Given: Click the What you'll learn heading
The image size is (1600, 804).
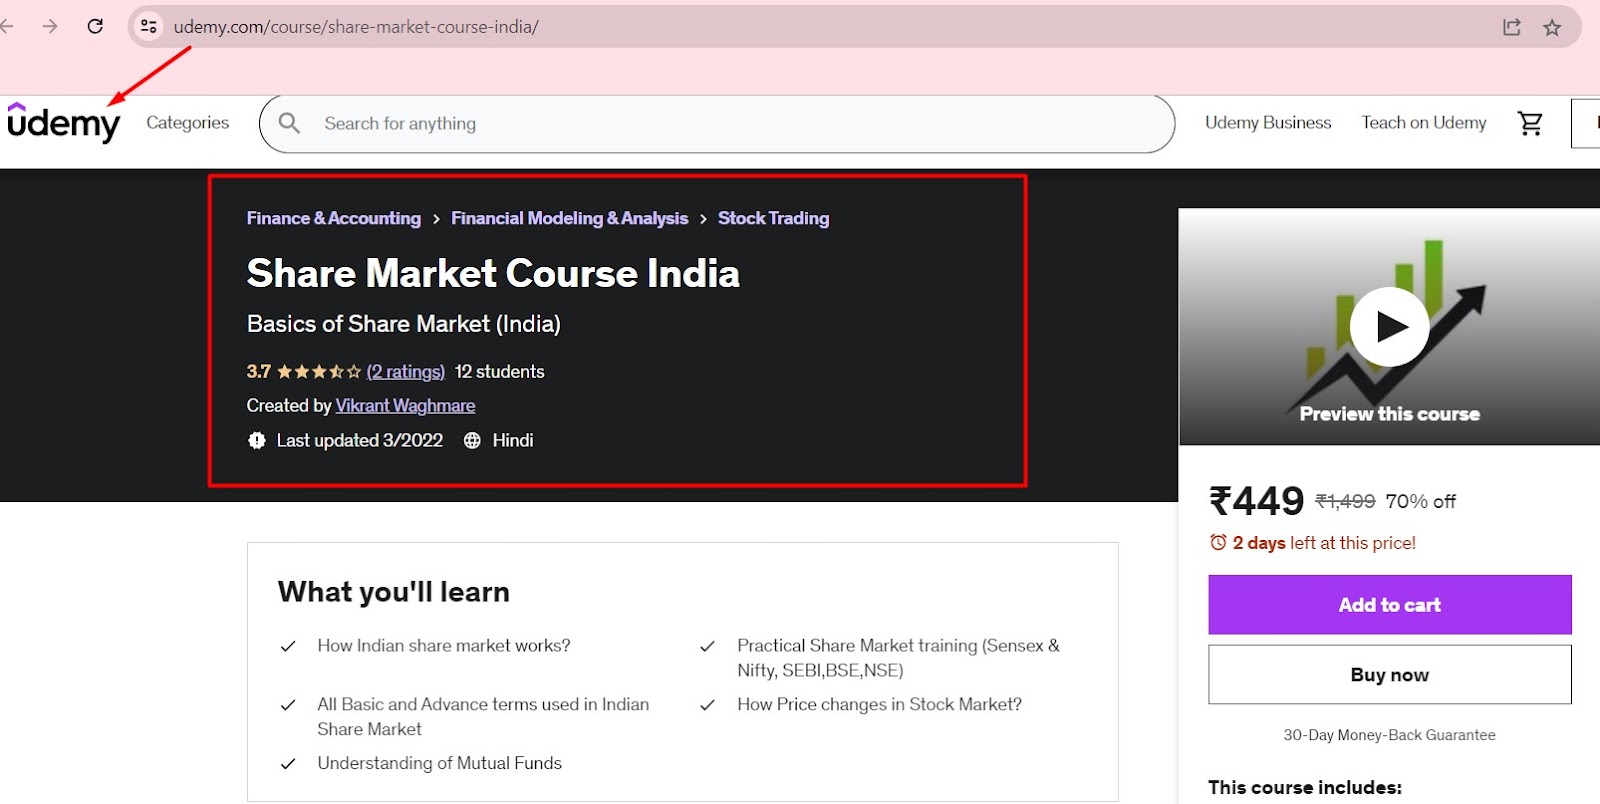Looking at the screenshot, I should coord(394,592).
